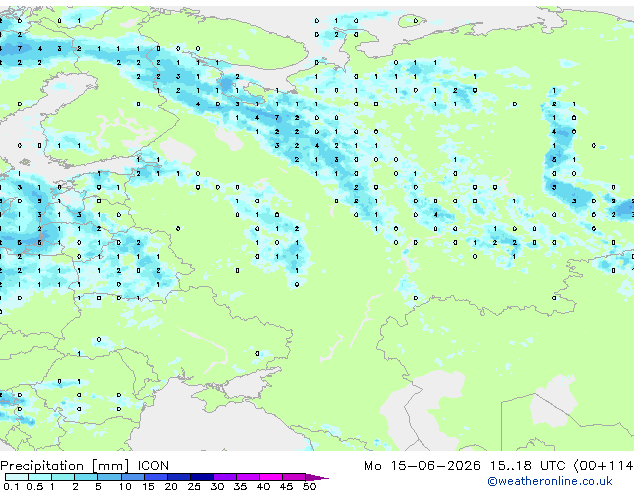This screenshot has width=634, height=490.
Task: Click the 'Precipitation [mm]' legend title
Action: coord(65,466)
